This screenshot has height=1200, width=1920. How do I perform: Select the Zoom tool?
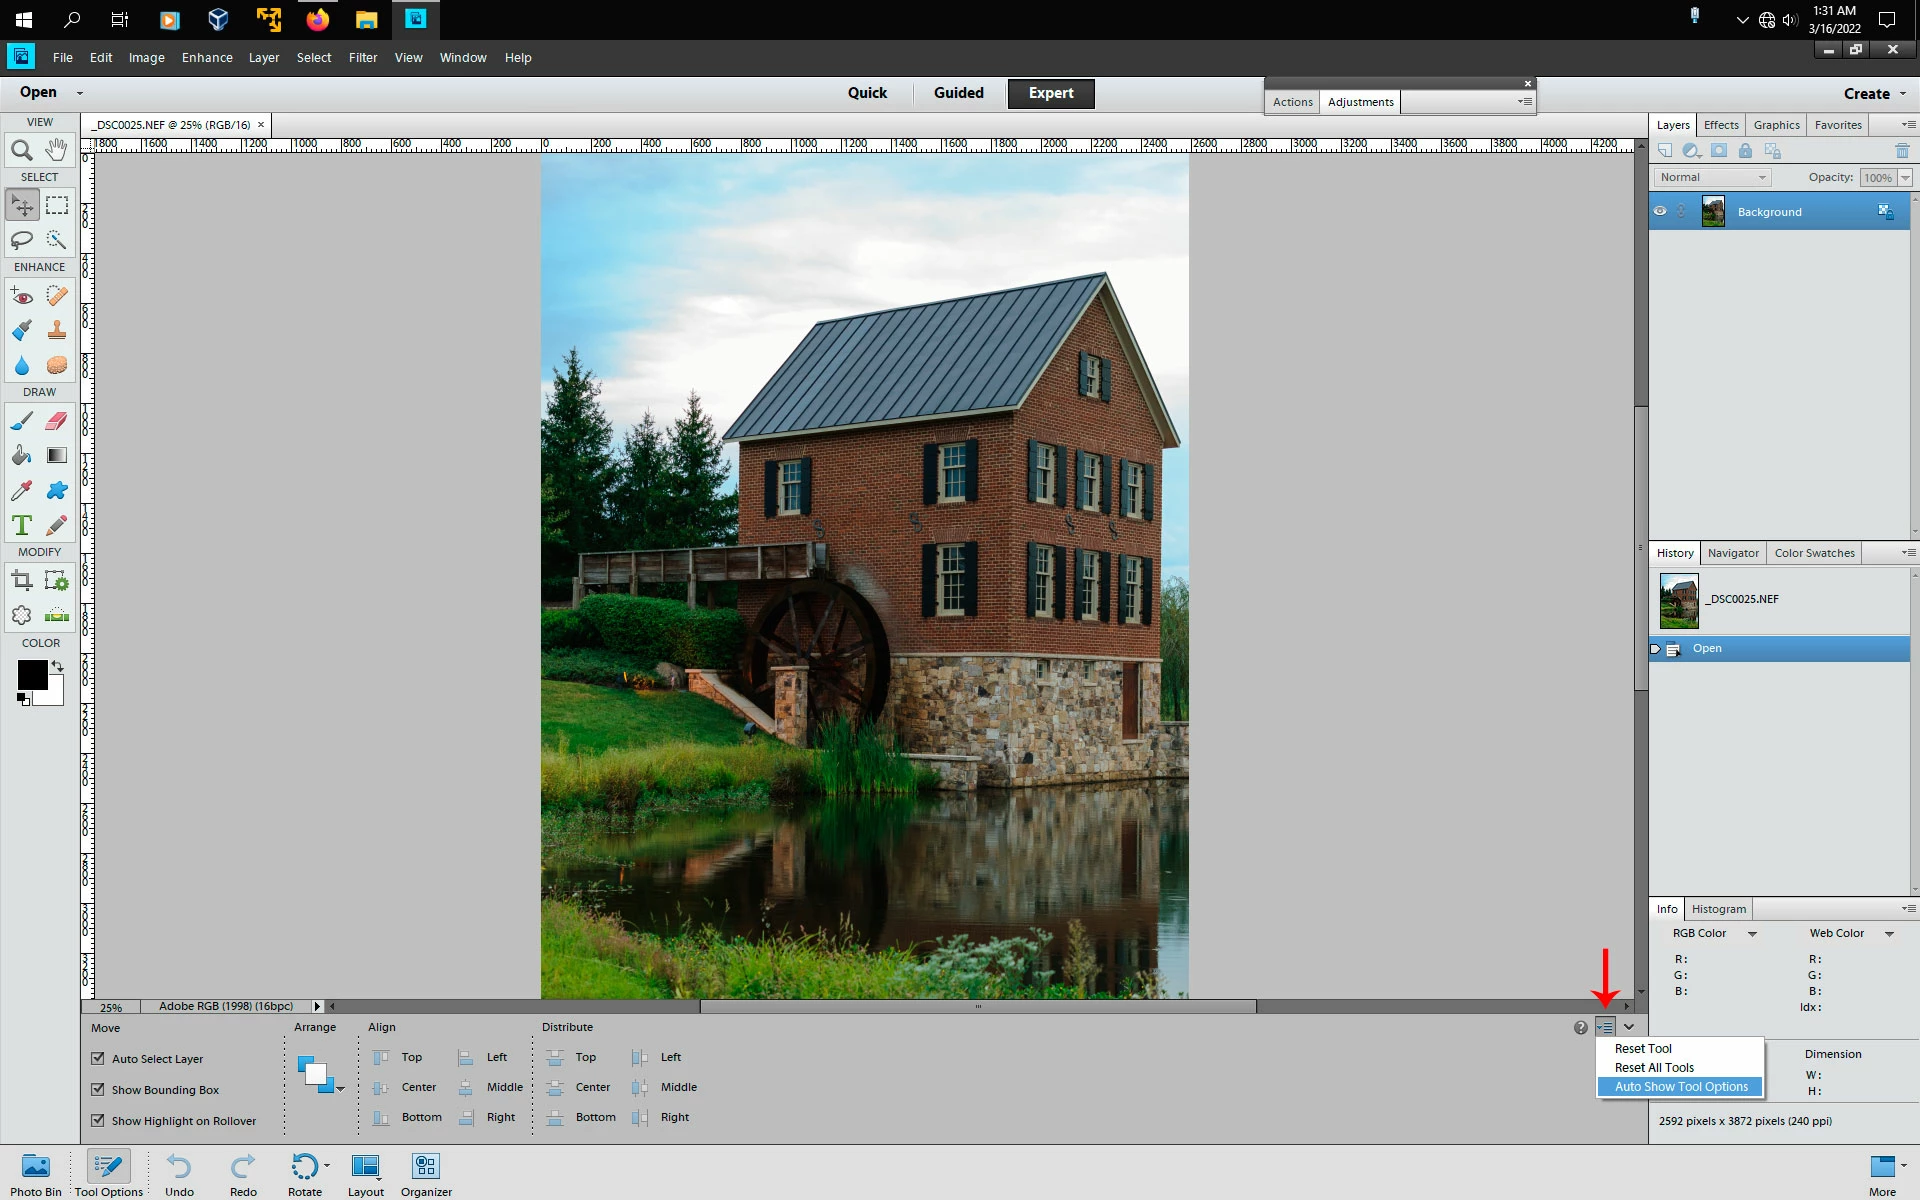[x=21, y=151]
